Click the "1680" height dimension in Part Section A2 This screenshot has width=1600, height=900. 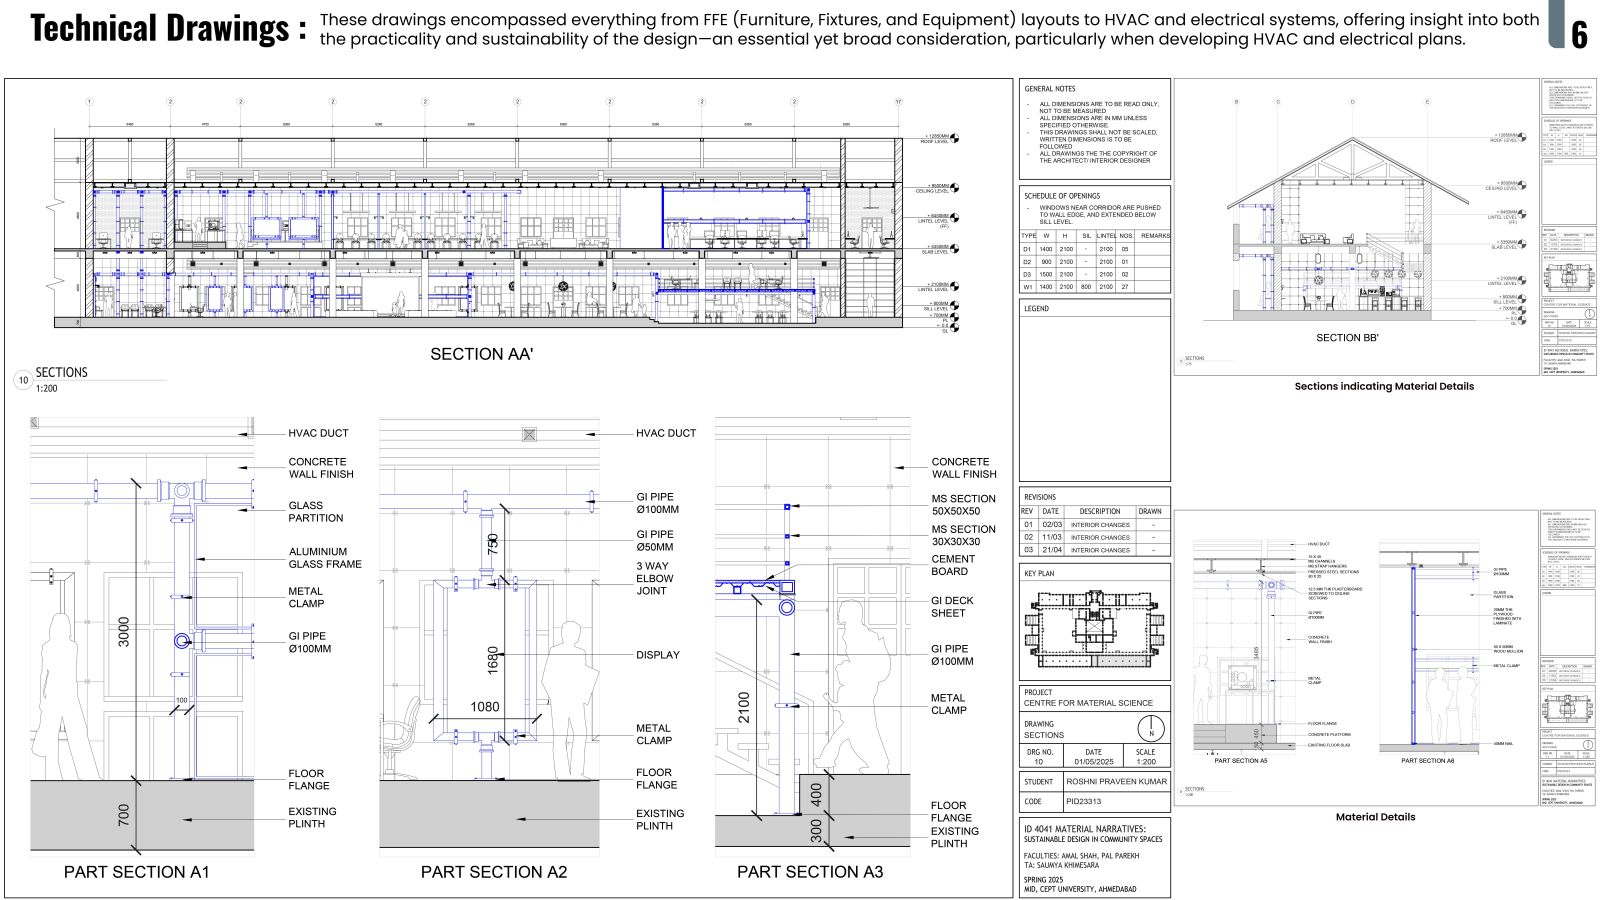tap(492, 660)
